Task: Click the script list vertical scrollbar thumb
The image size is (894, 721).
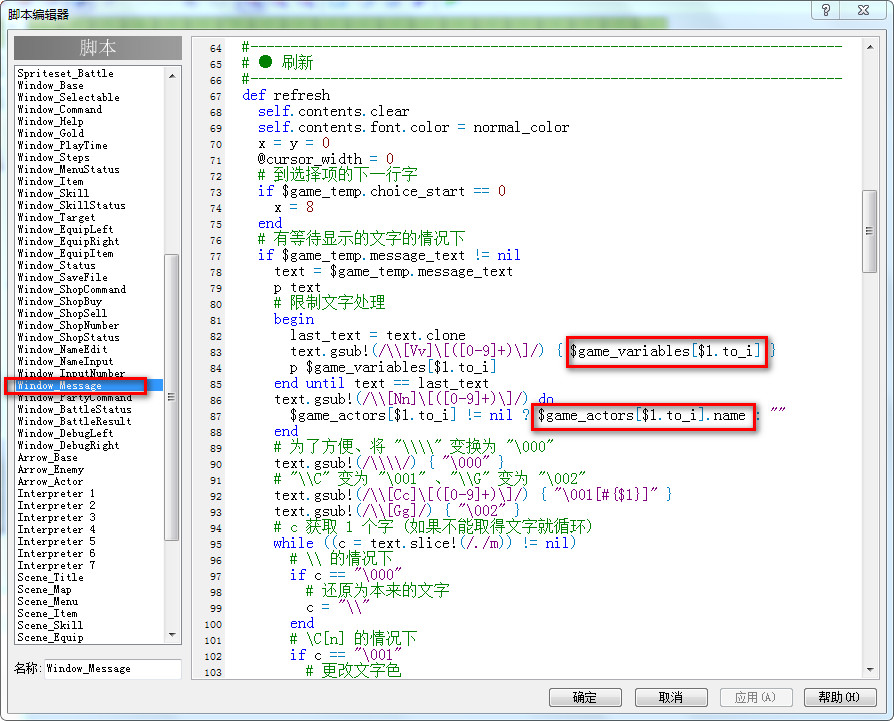Action: pyautogui.click(x=172, y=397)
